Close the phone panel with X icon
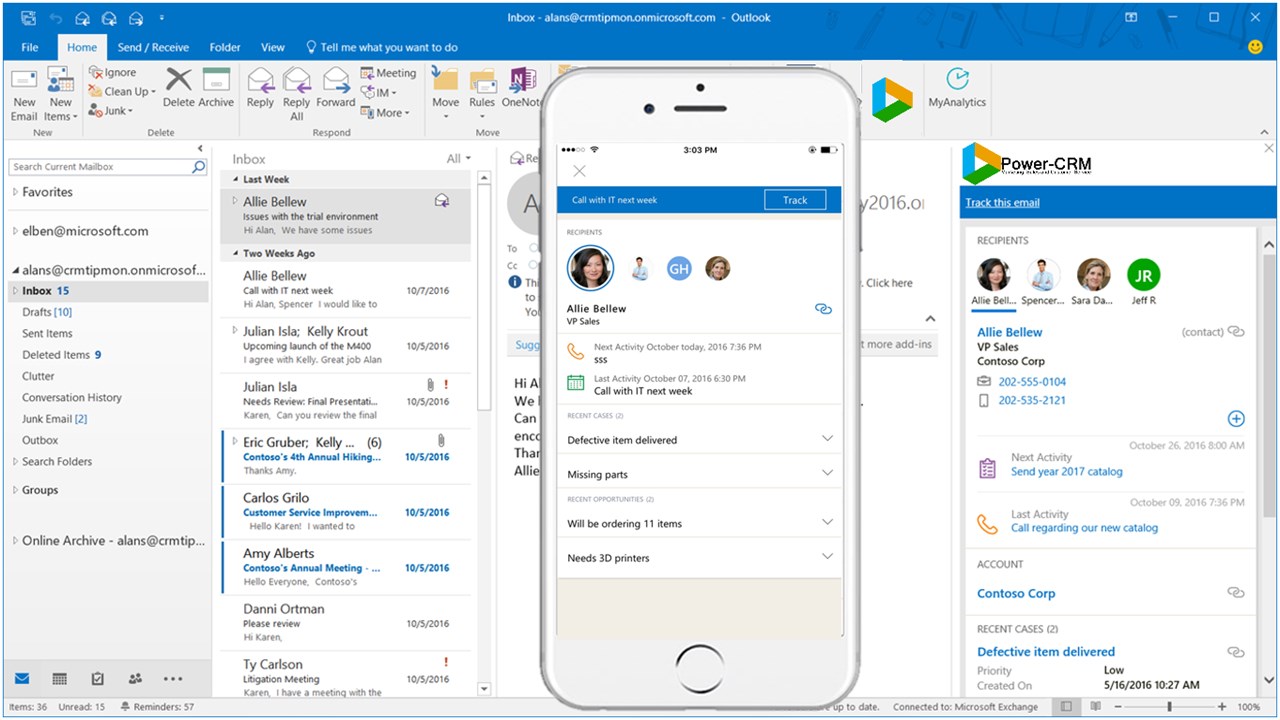Screen dimensions: 1280x720 point(579,171)
